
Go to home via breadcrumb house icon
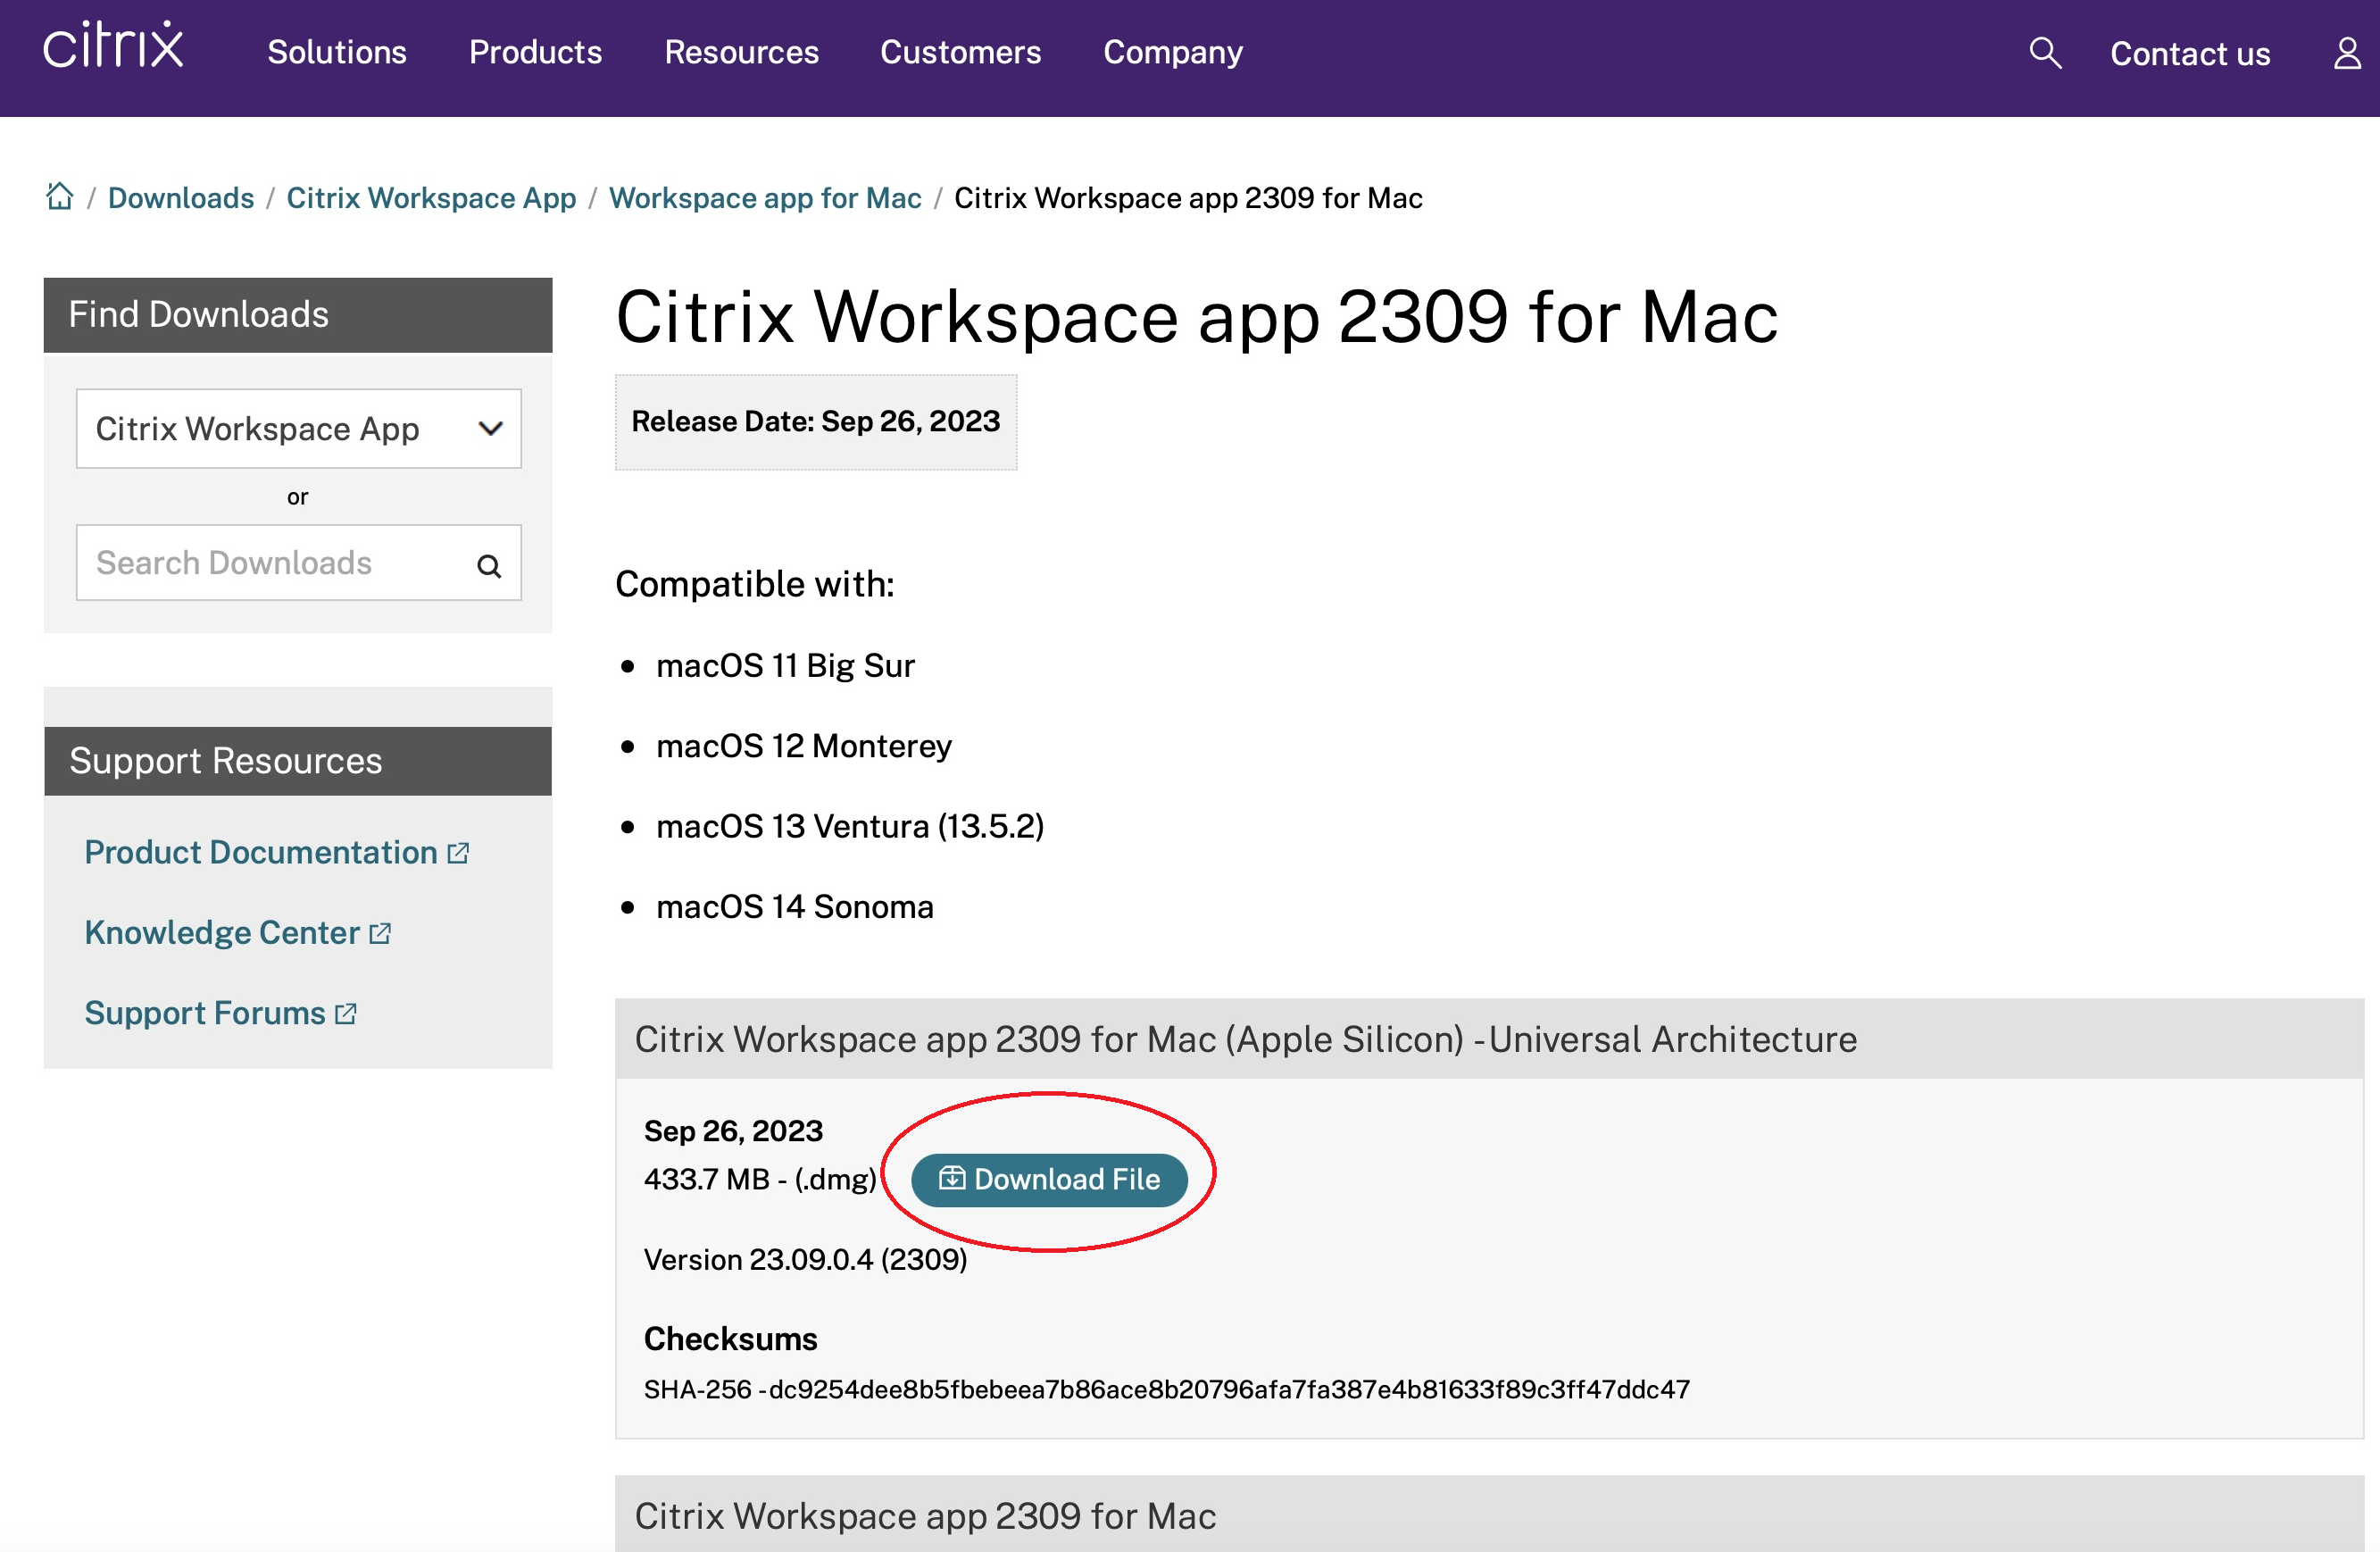60,196
